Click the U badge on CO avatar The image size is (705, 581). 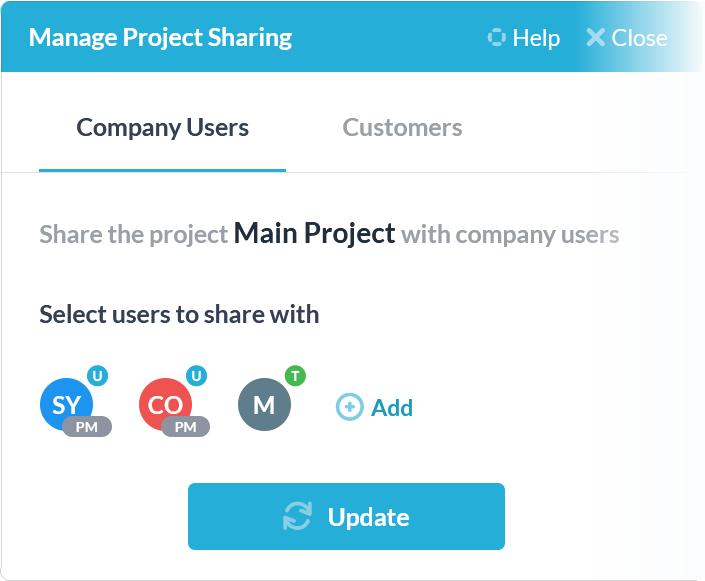(x=196, y=375)
